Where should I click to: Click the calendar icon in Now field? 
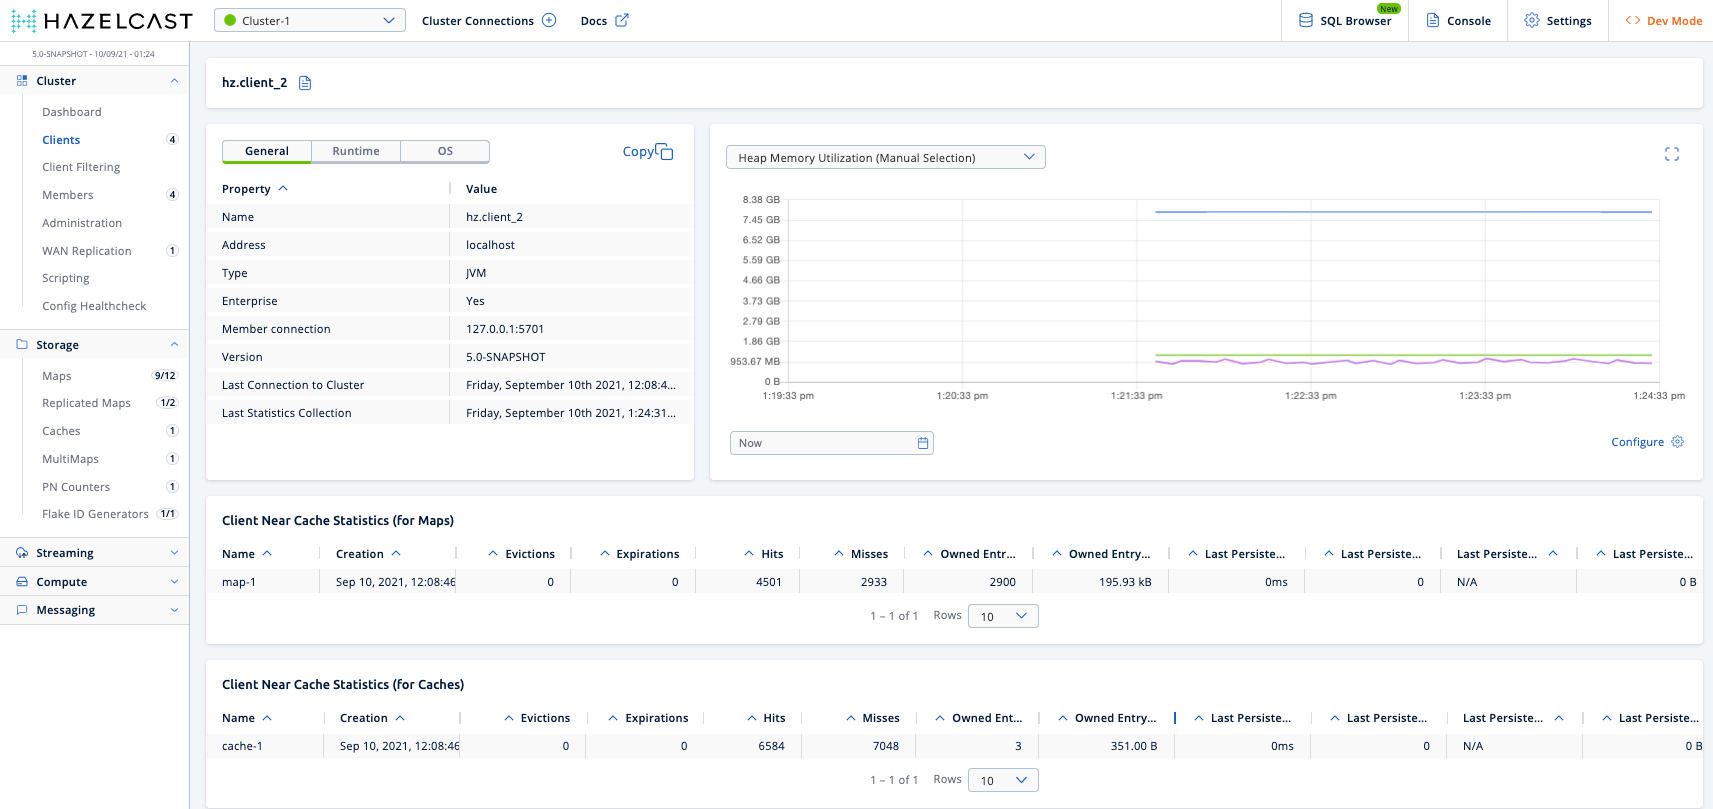[922, 443]
